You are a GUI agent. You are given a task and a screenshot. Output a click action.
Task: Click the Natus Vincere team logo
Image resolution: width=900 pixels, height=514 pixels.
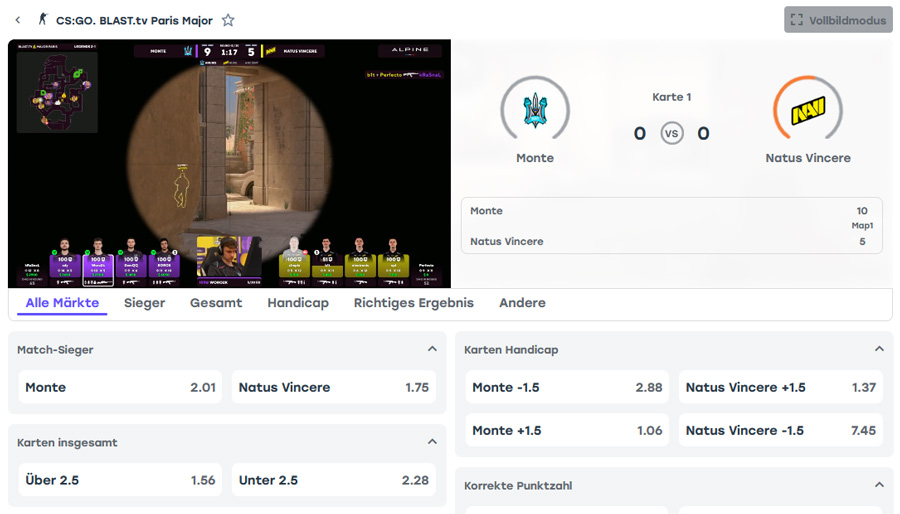tap(808, 110)
